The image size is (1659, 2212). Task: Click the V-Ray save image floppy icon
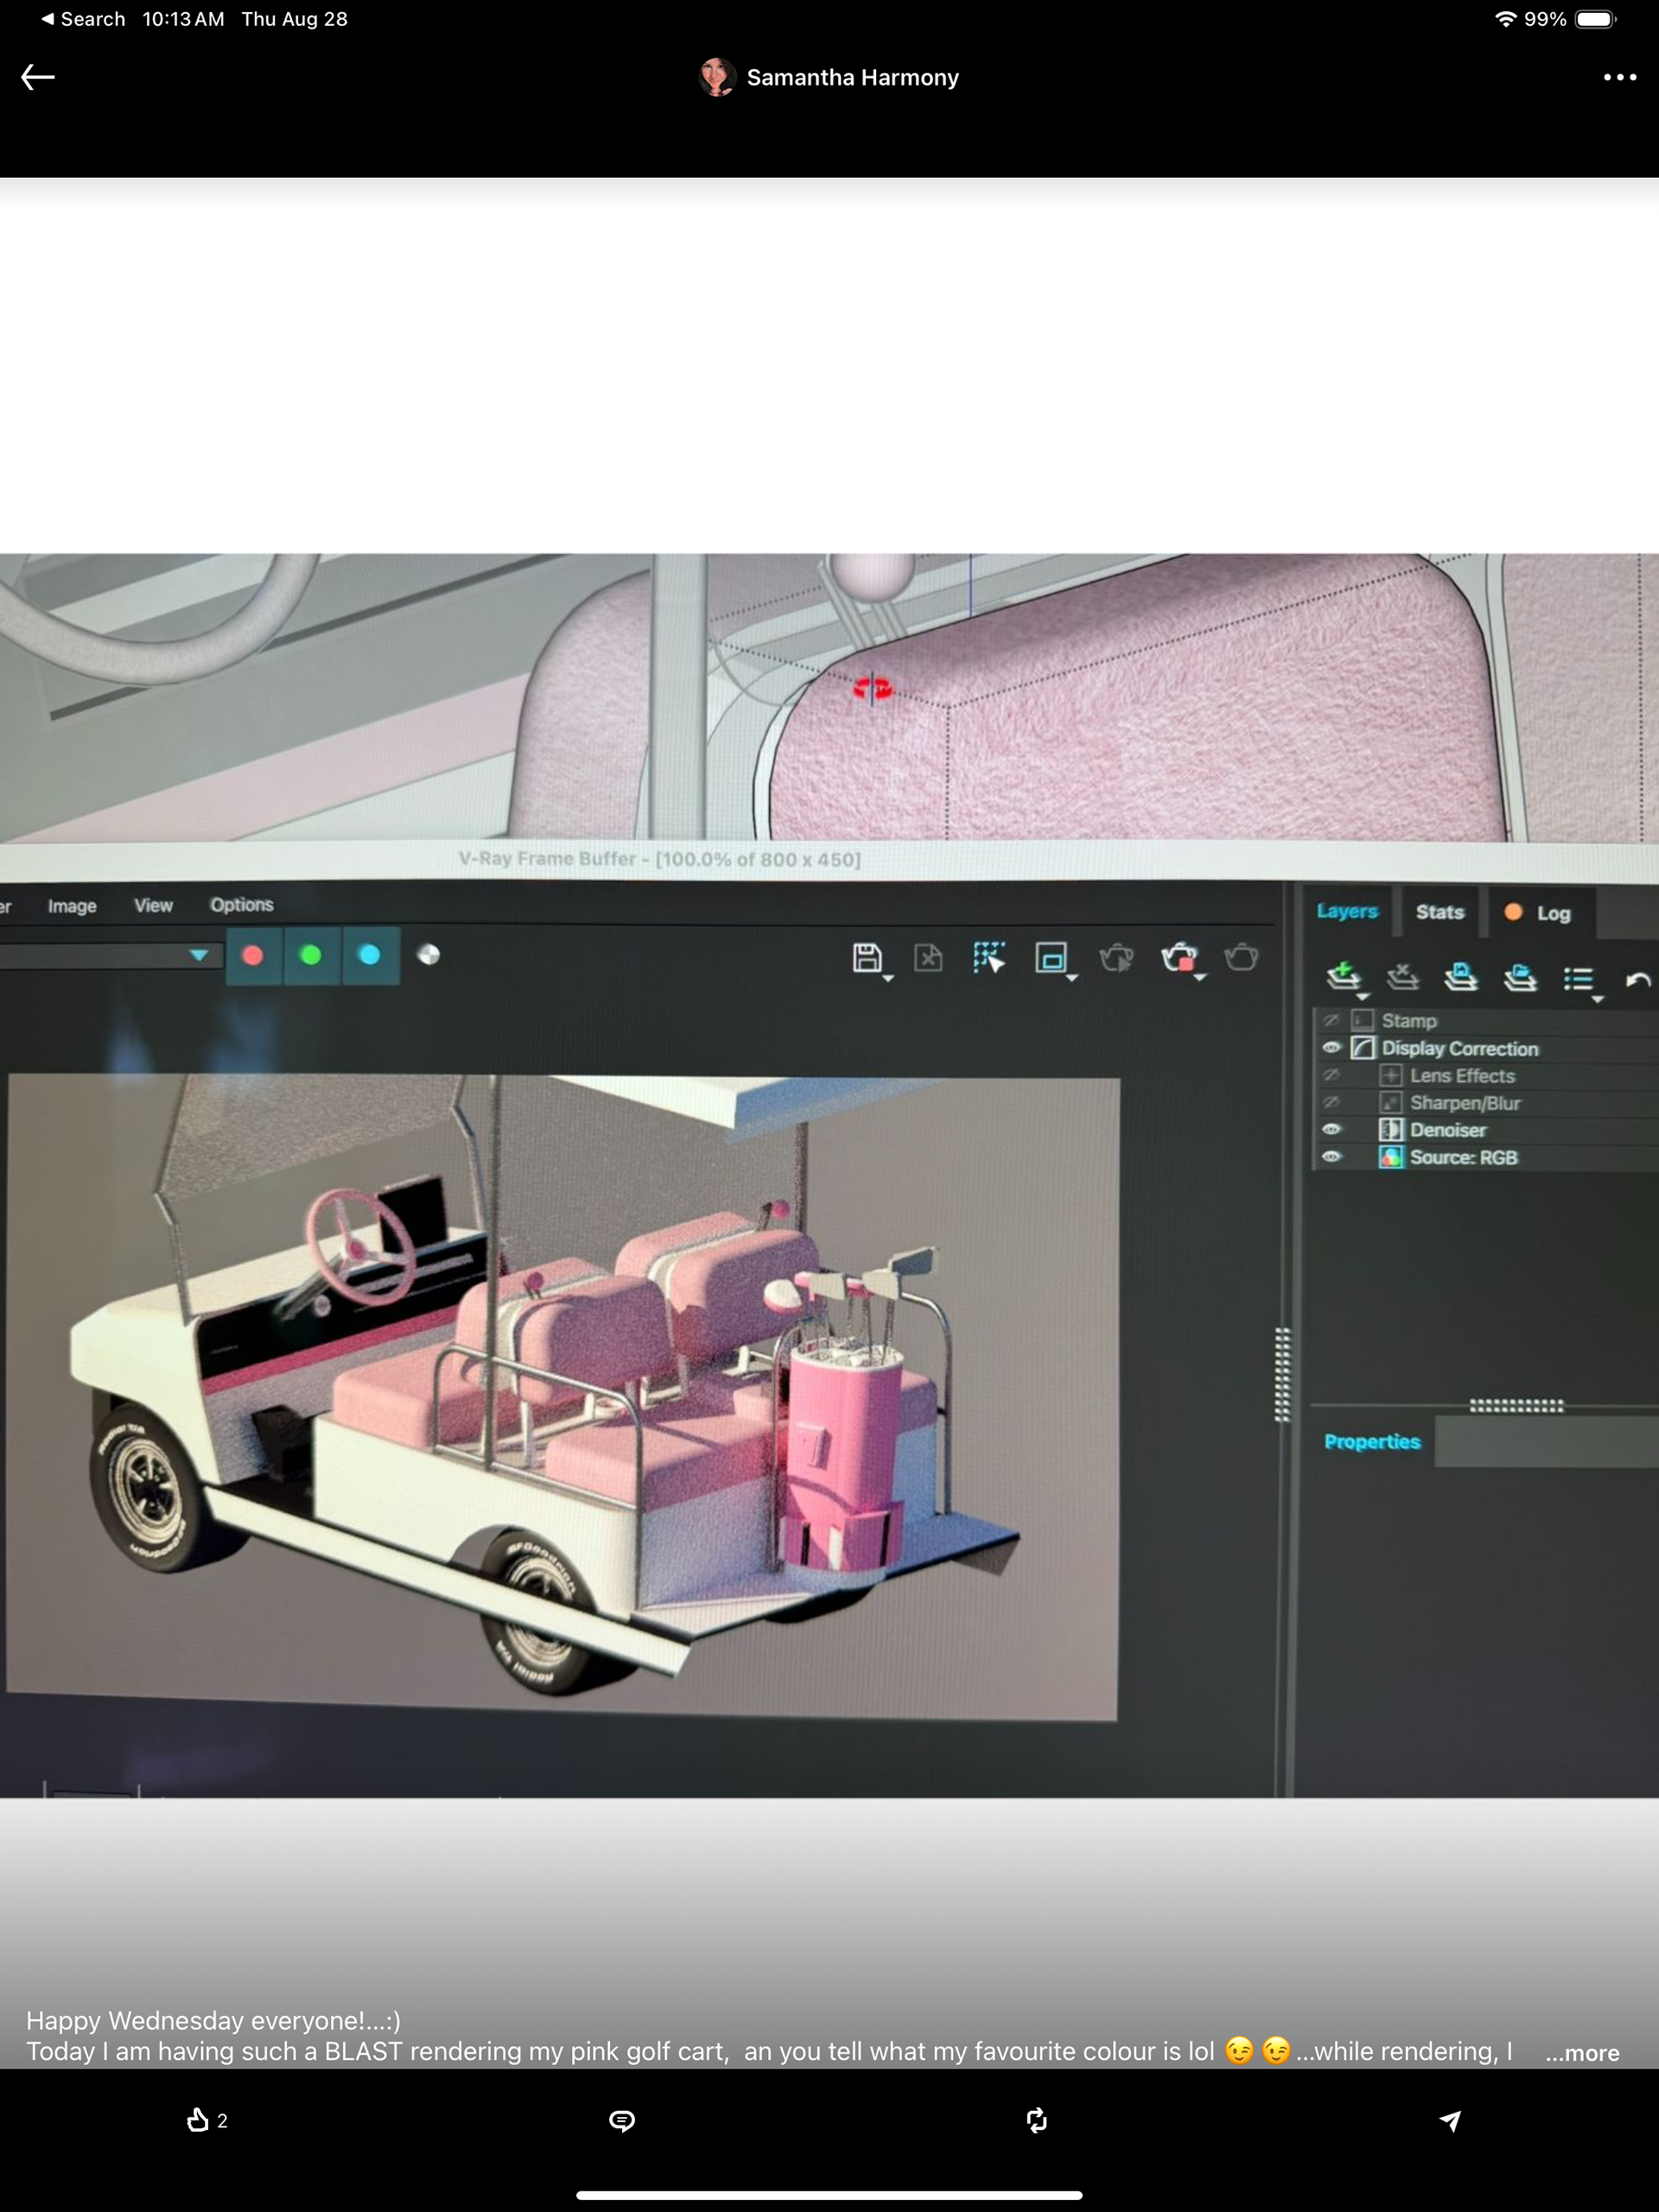pyautogui.click(x=867, y=958)
